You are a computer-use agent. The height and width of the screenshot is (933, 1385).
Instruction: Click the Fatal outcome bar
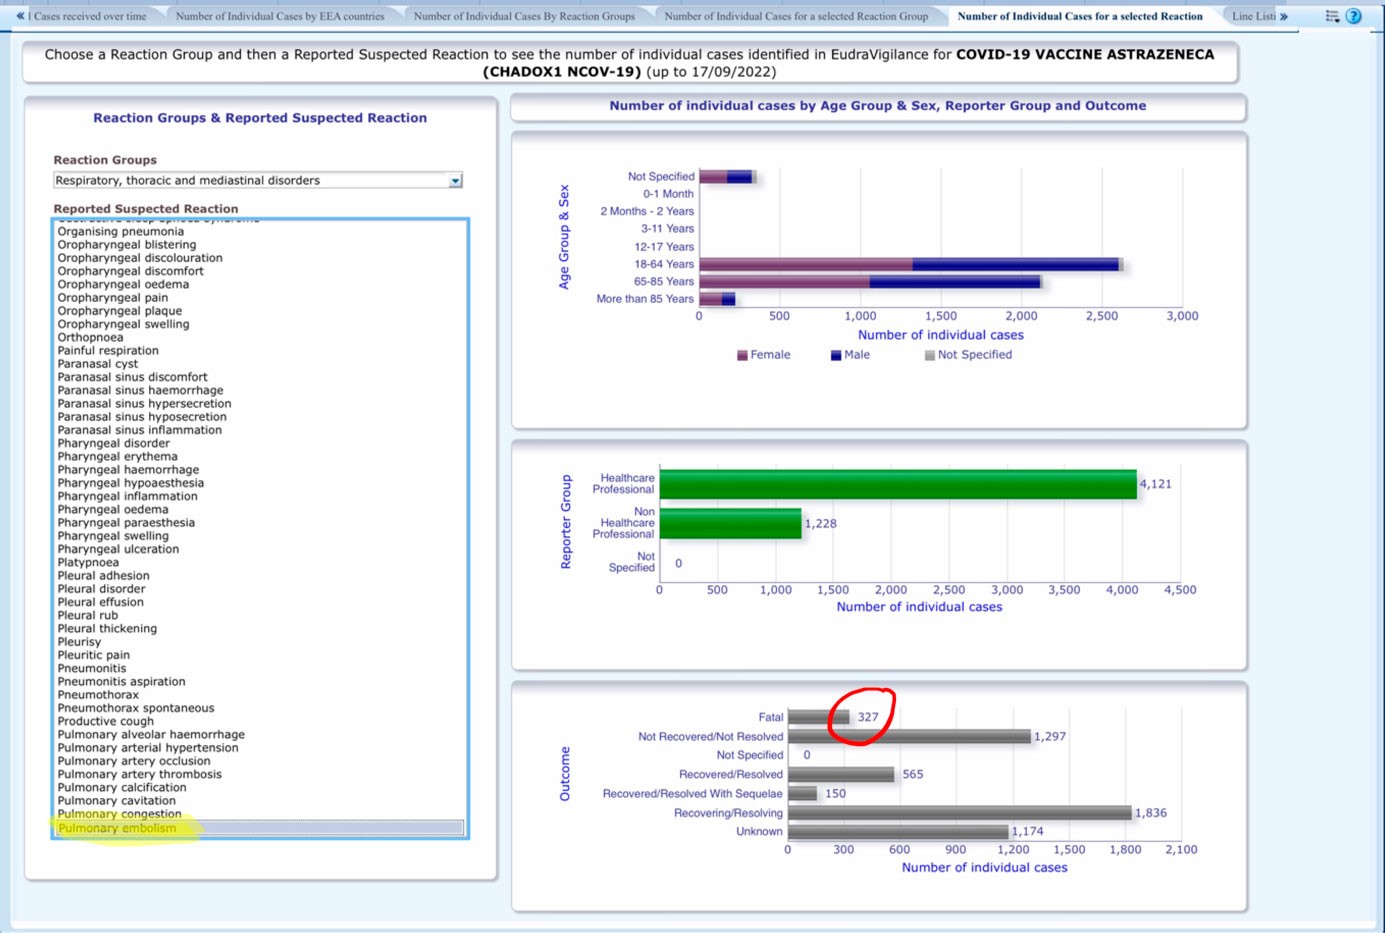[x=818, y=717]
